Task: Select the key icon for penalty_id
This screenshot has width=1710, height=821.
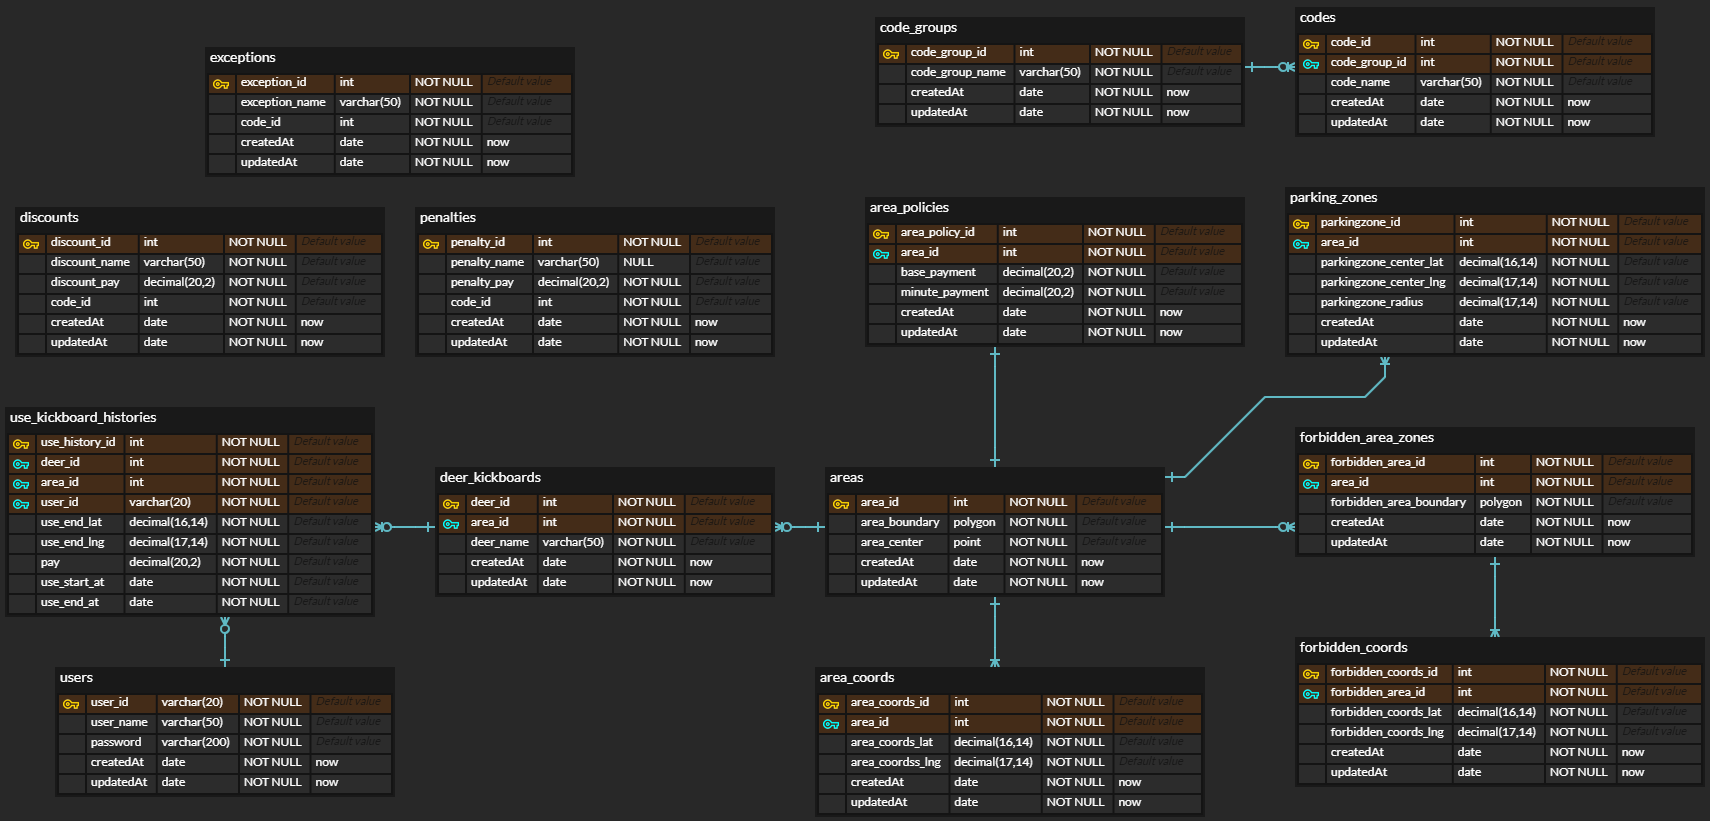Action: coord(431,244)
